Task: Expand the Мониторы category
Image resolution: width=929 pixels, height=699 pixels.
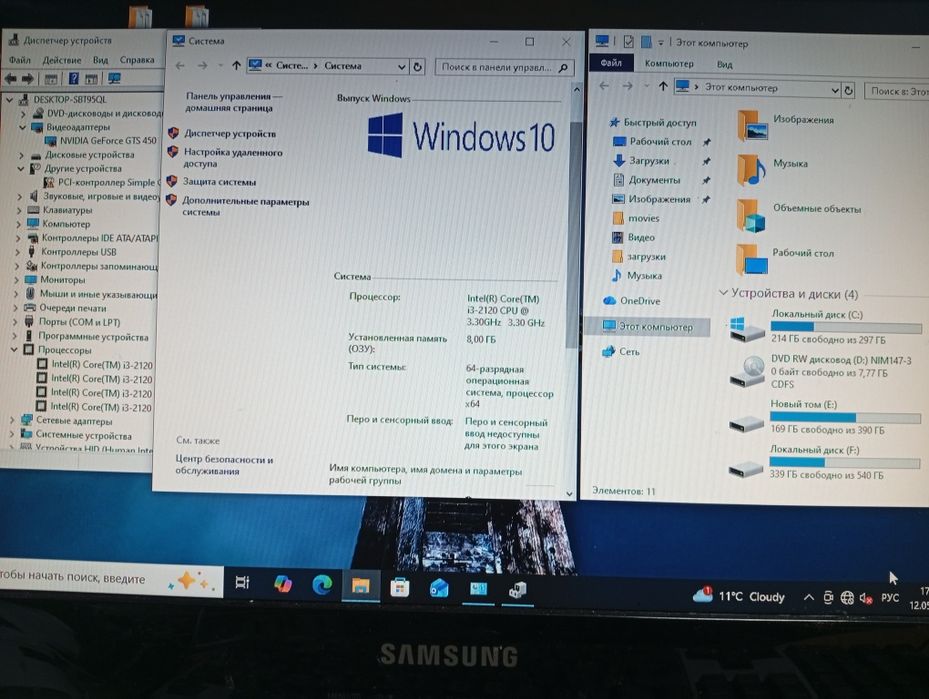Action: pos(17,280)
